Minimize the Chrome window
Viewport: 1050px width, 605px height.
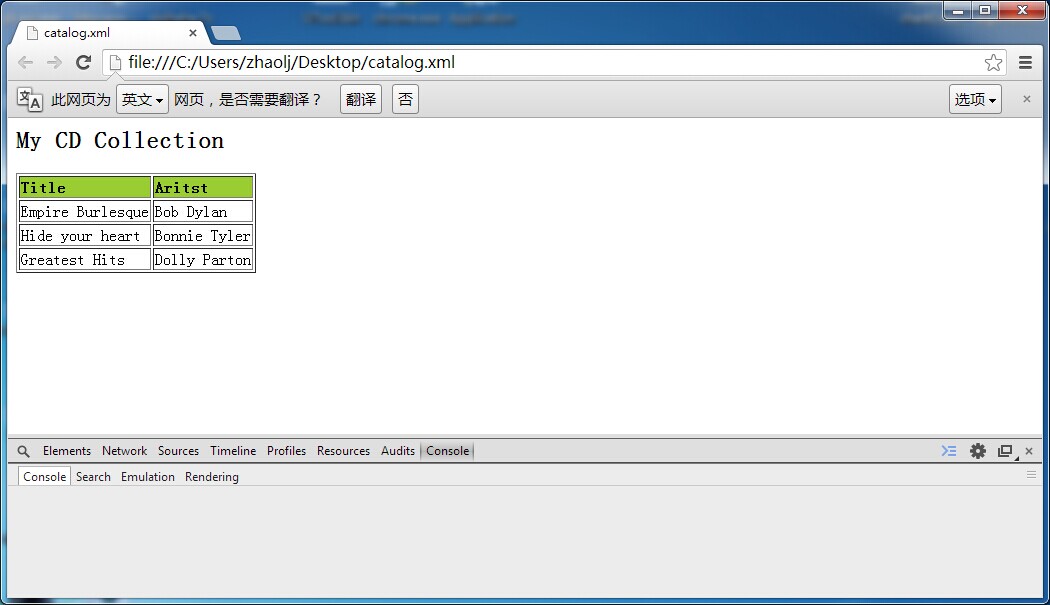click(958, 10)
